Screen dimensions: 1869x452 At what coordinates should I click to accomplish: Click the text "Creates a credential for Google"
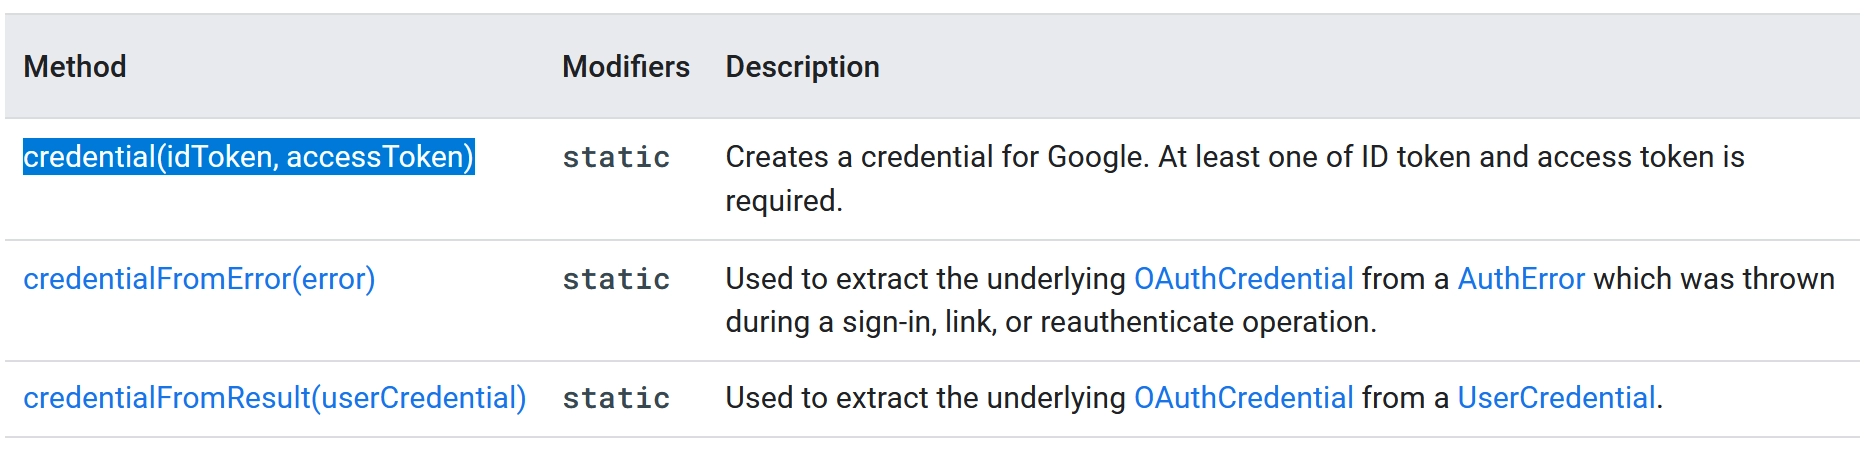(x=935, y=157)
